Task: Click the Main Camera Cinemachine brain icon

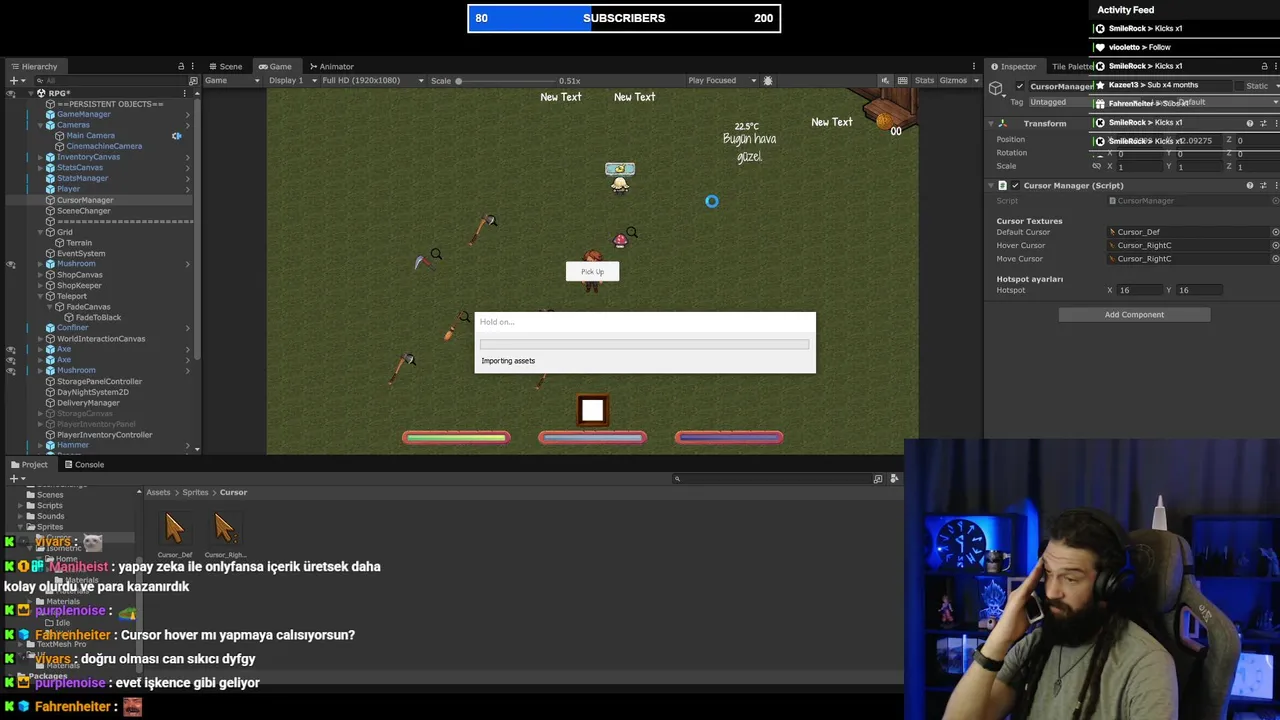Action: point(177,135)
